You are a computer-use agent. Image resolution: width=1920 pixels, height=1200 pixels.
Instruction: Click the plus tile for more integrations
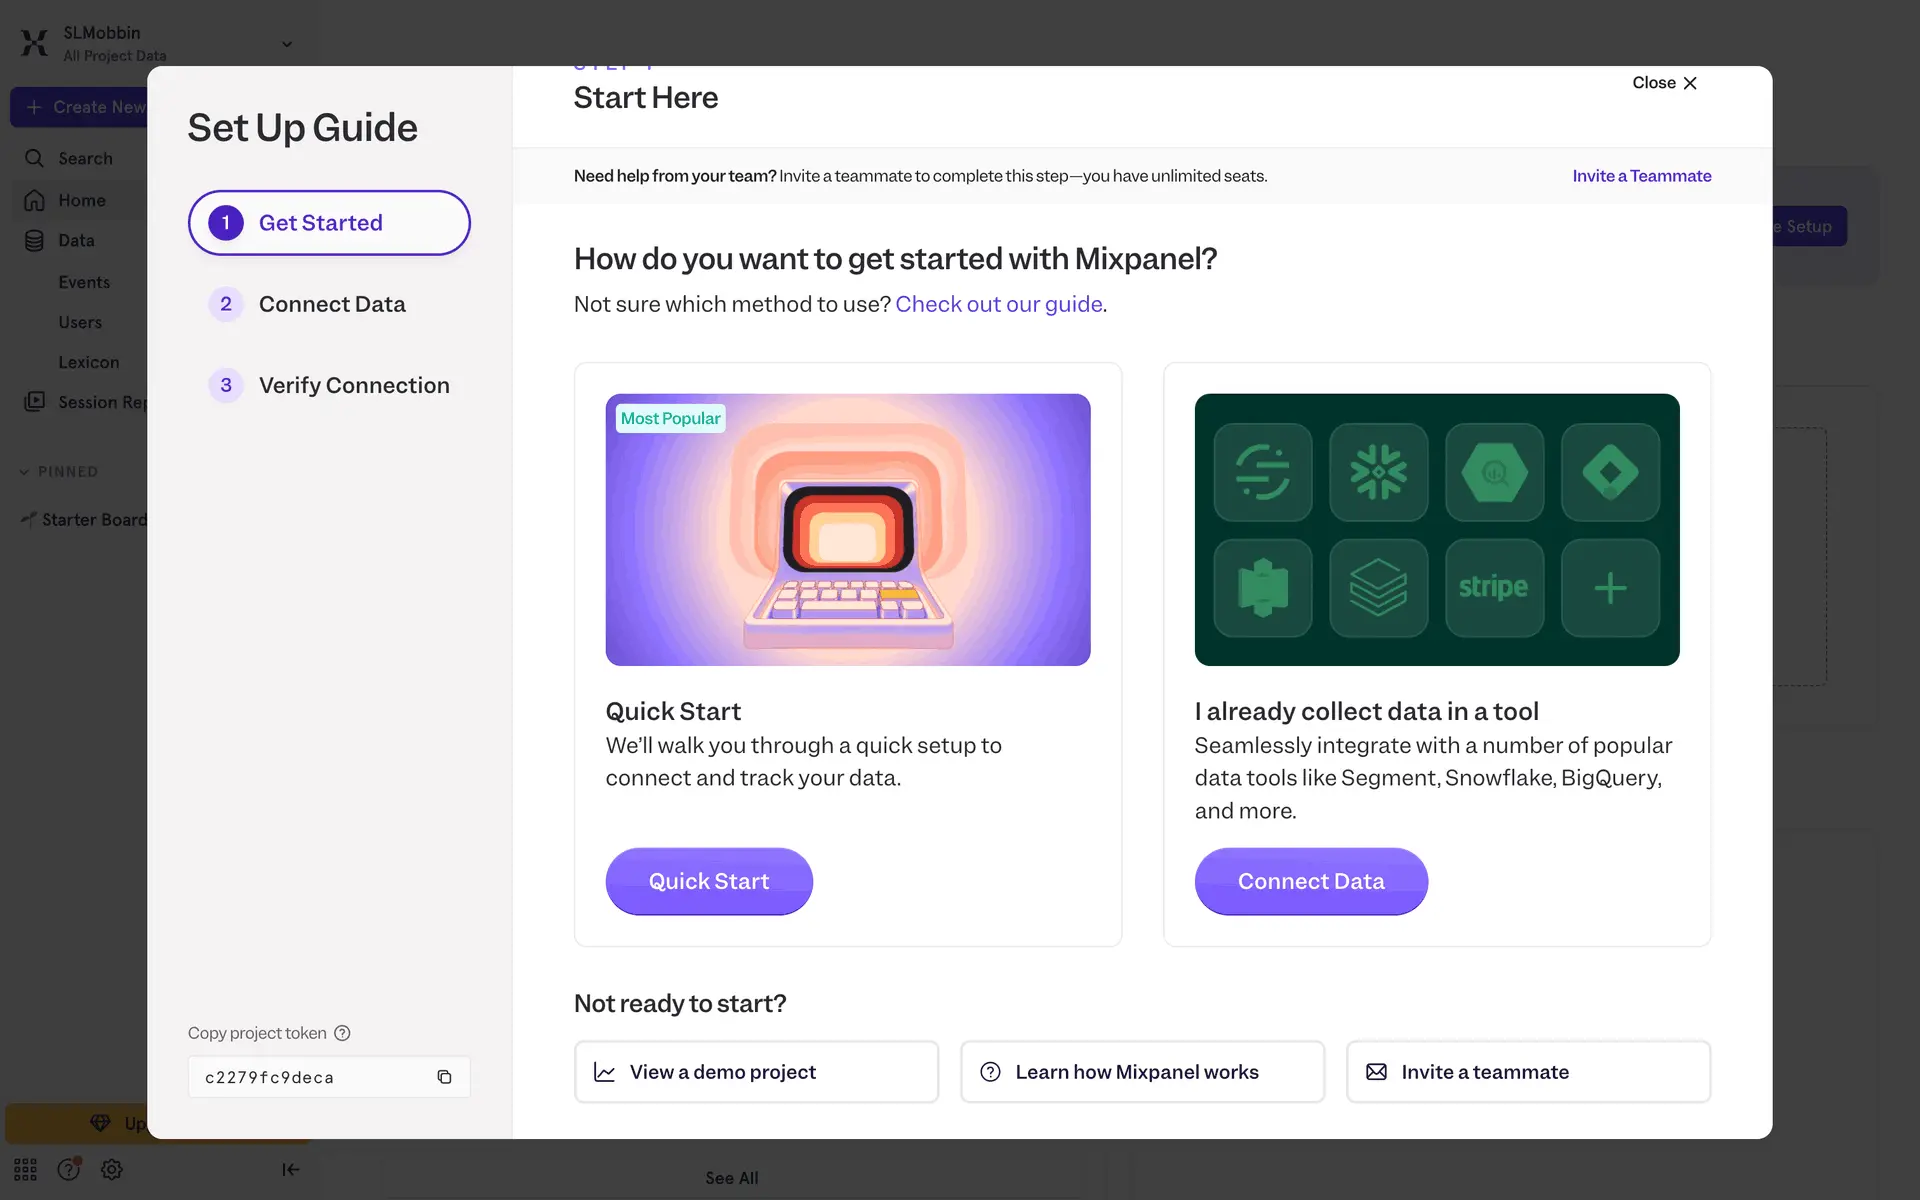coord(1610,588)
